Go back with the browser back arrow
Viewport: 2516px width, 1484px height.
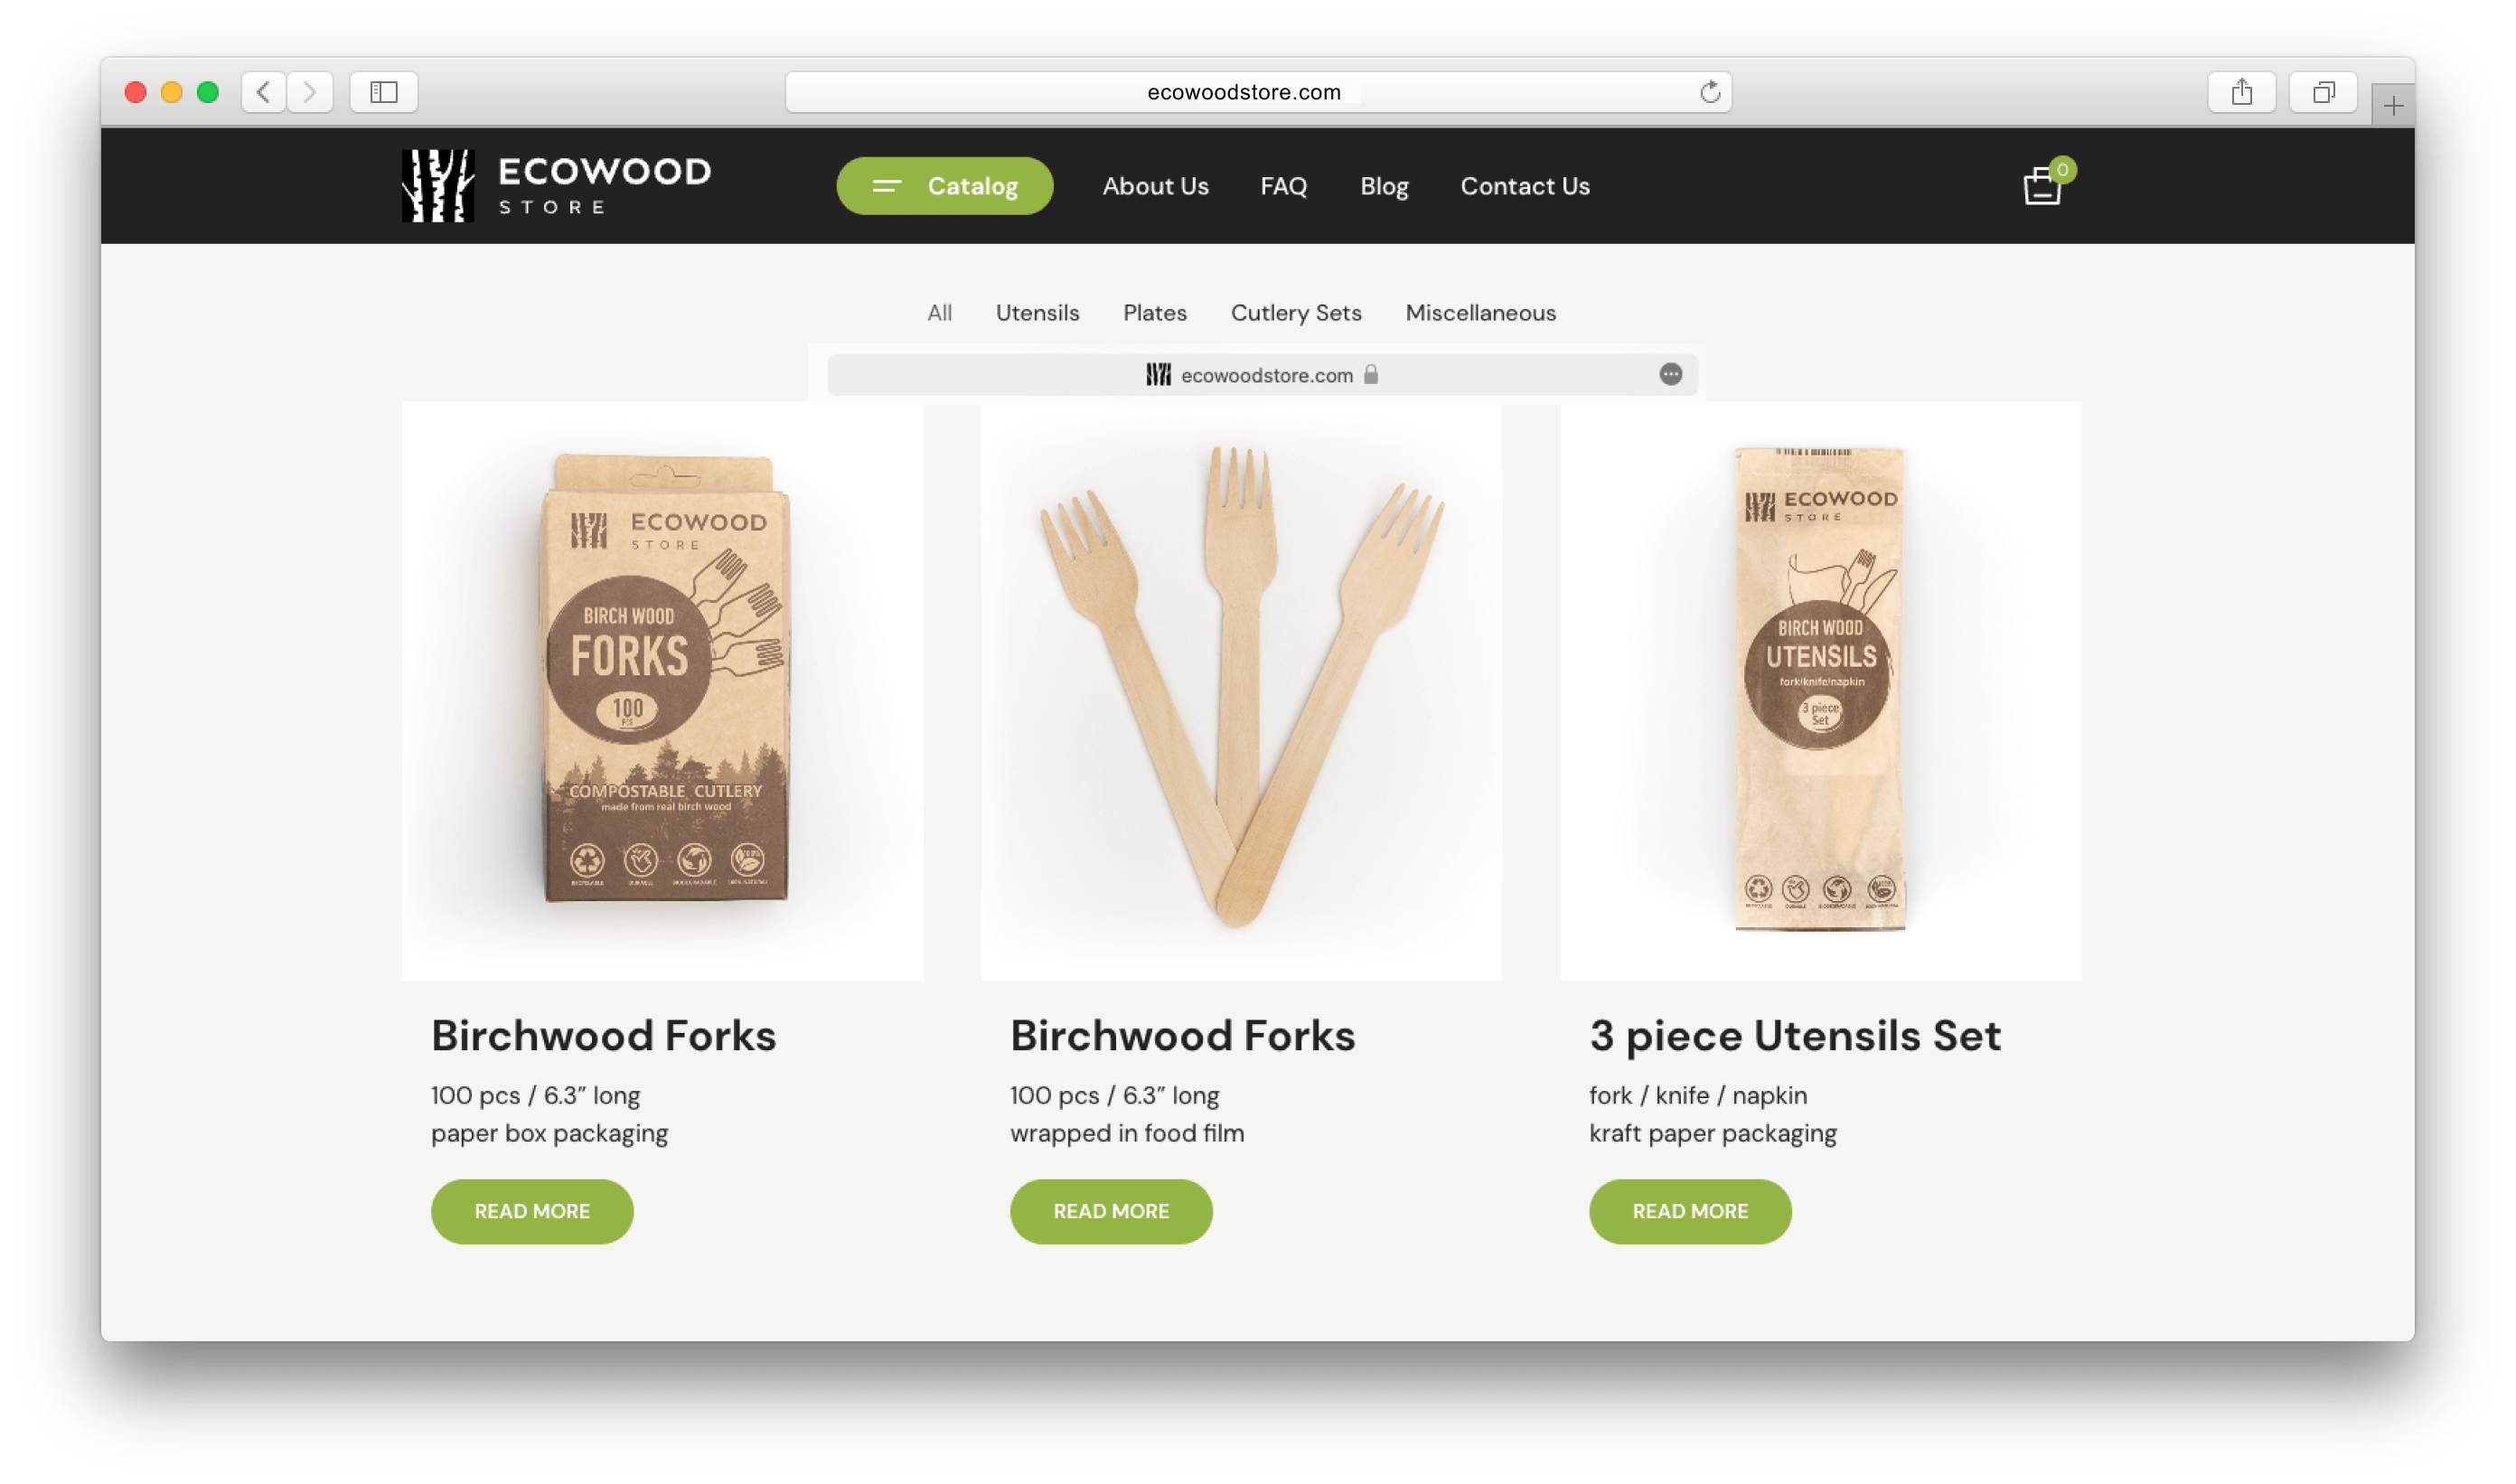click(264, 92)
